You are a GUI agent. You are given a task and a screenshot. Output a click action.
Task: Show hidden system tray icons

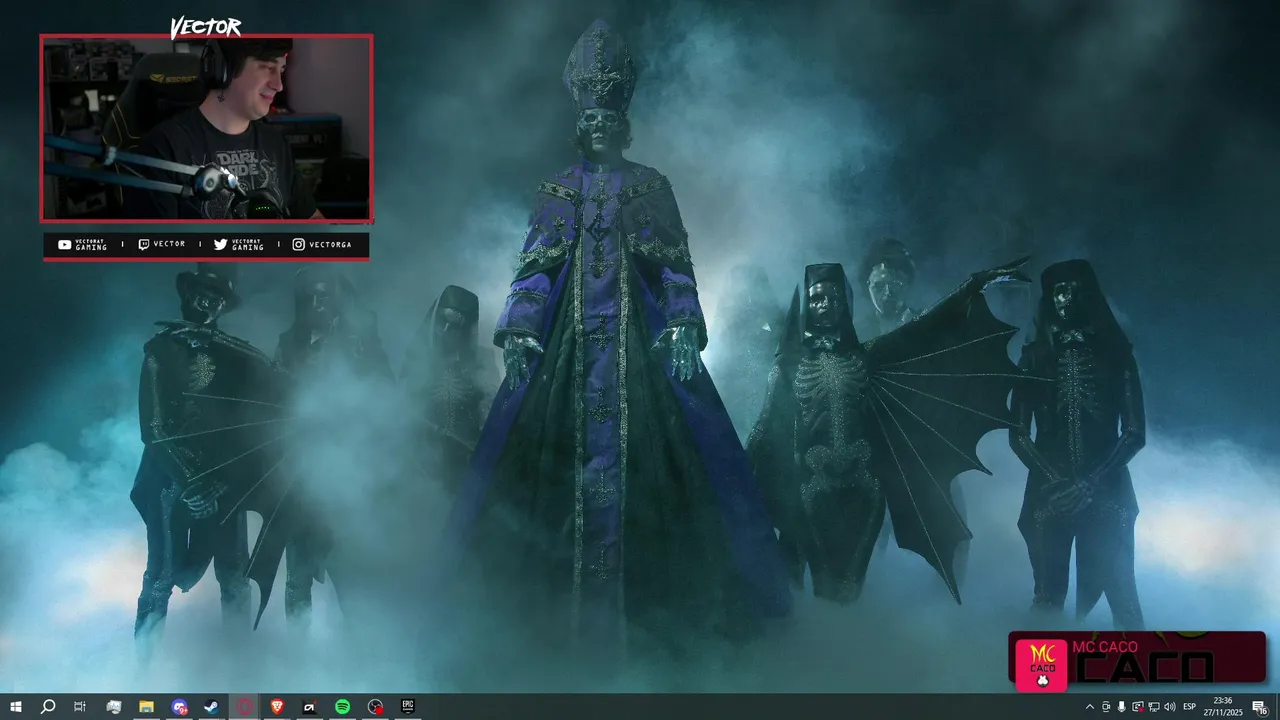(1090, 707)
